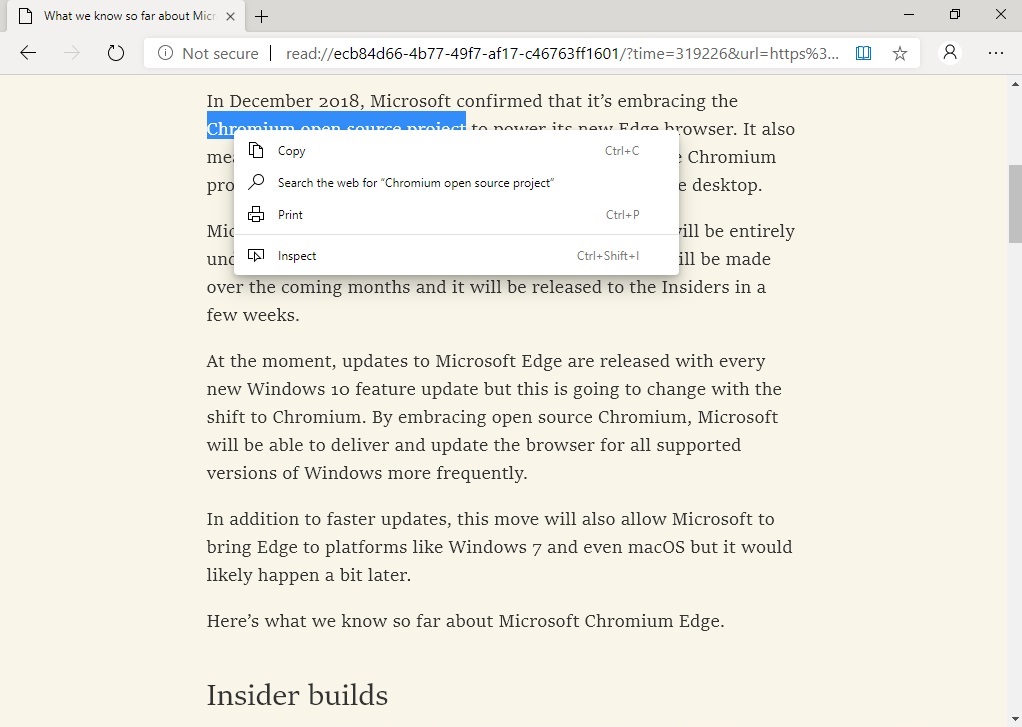Choose Search the web for Chromium open source project
The height and width of the screenshot is (727, 1022).
(456, 183)
